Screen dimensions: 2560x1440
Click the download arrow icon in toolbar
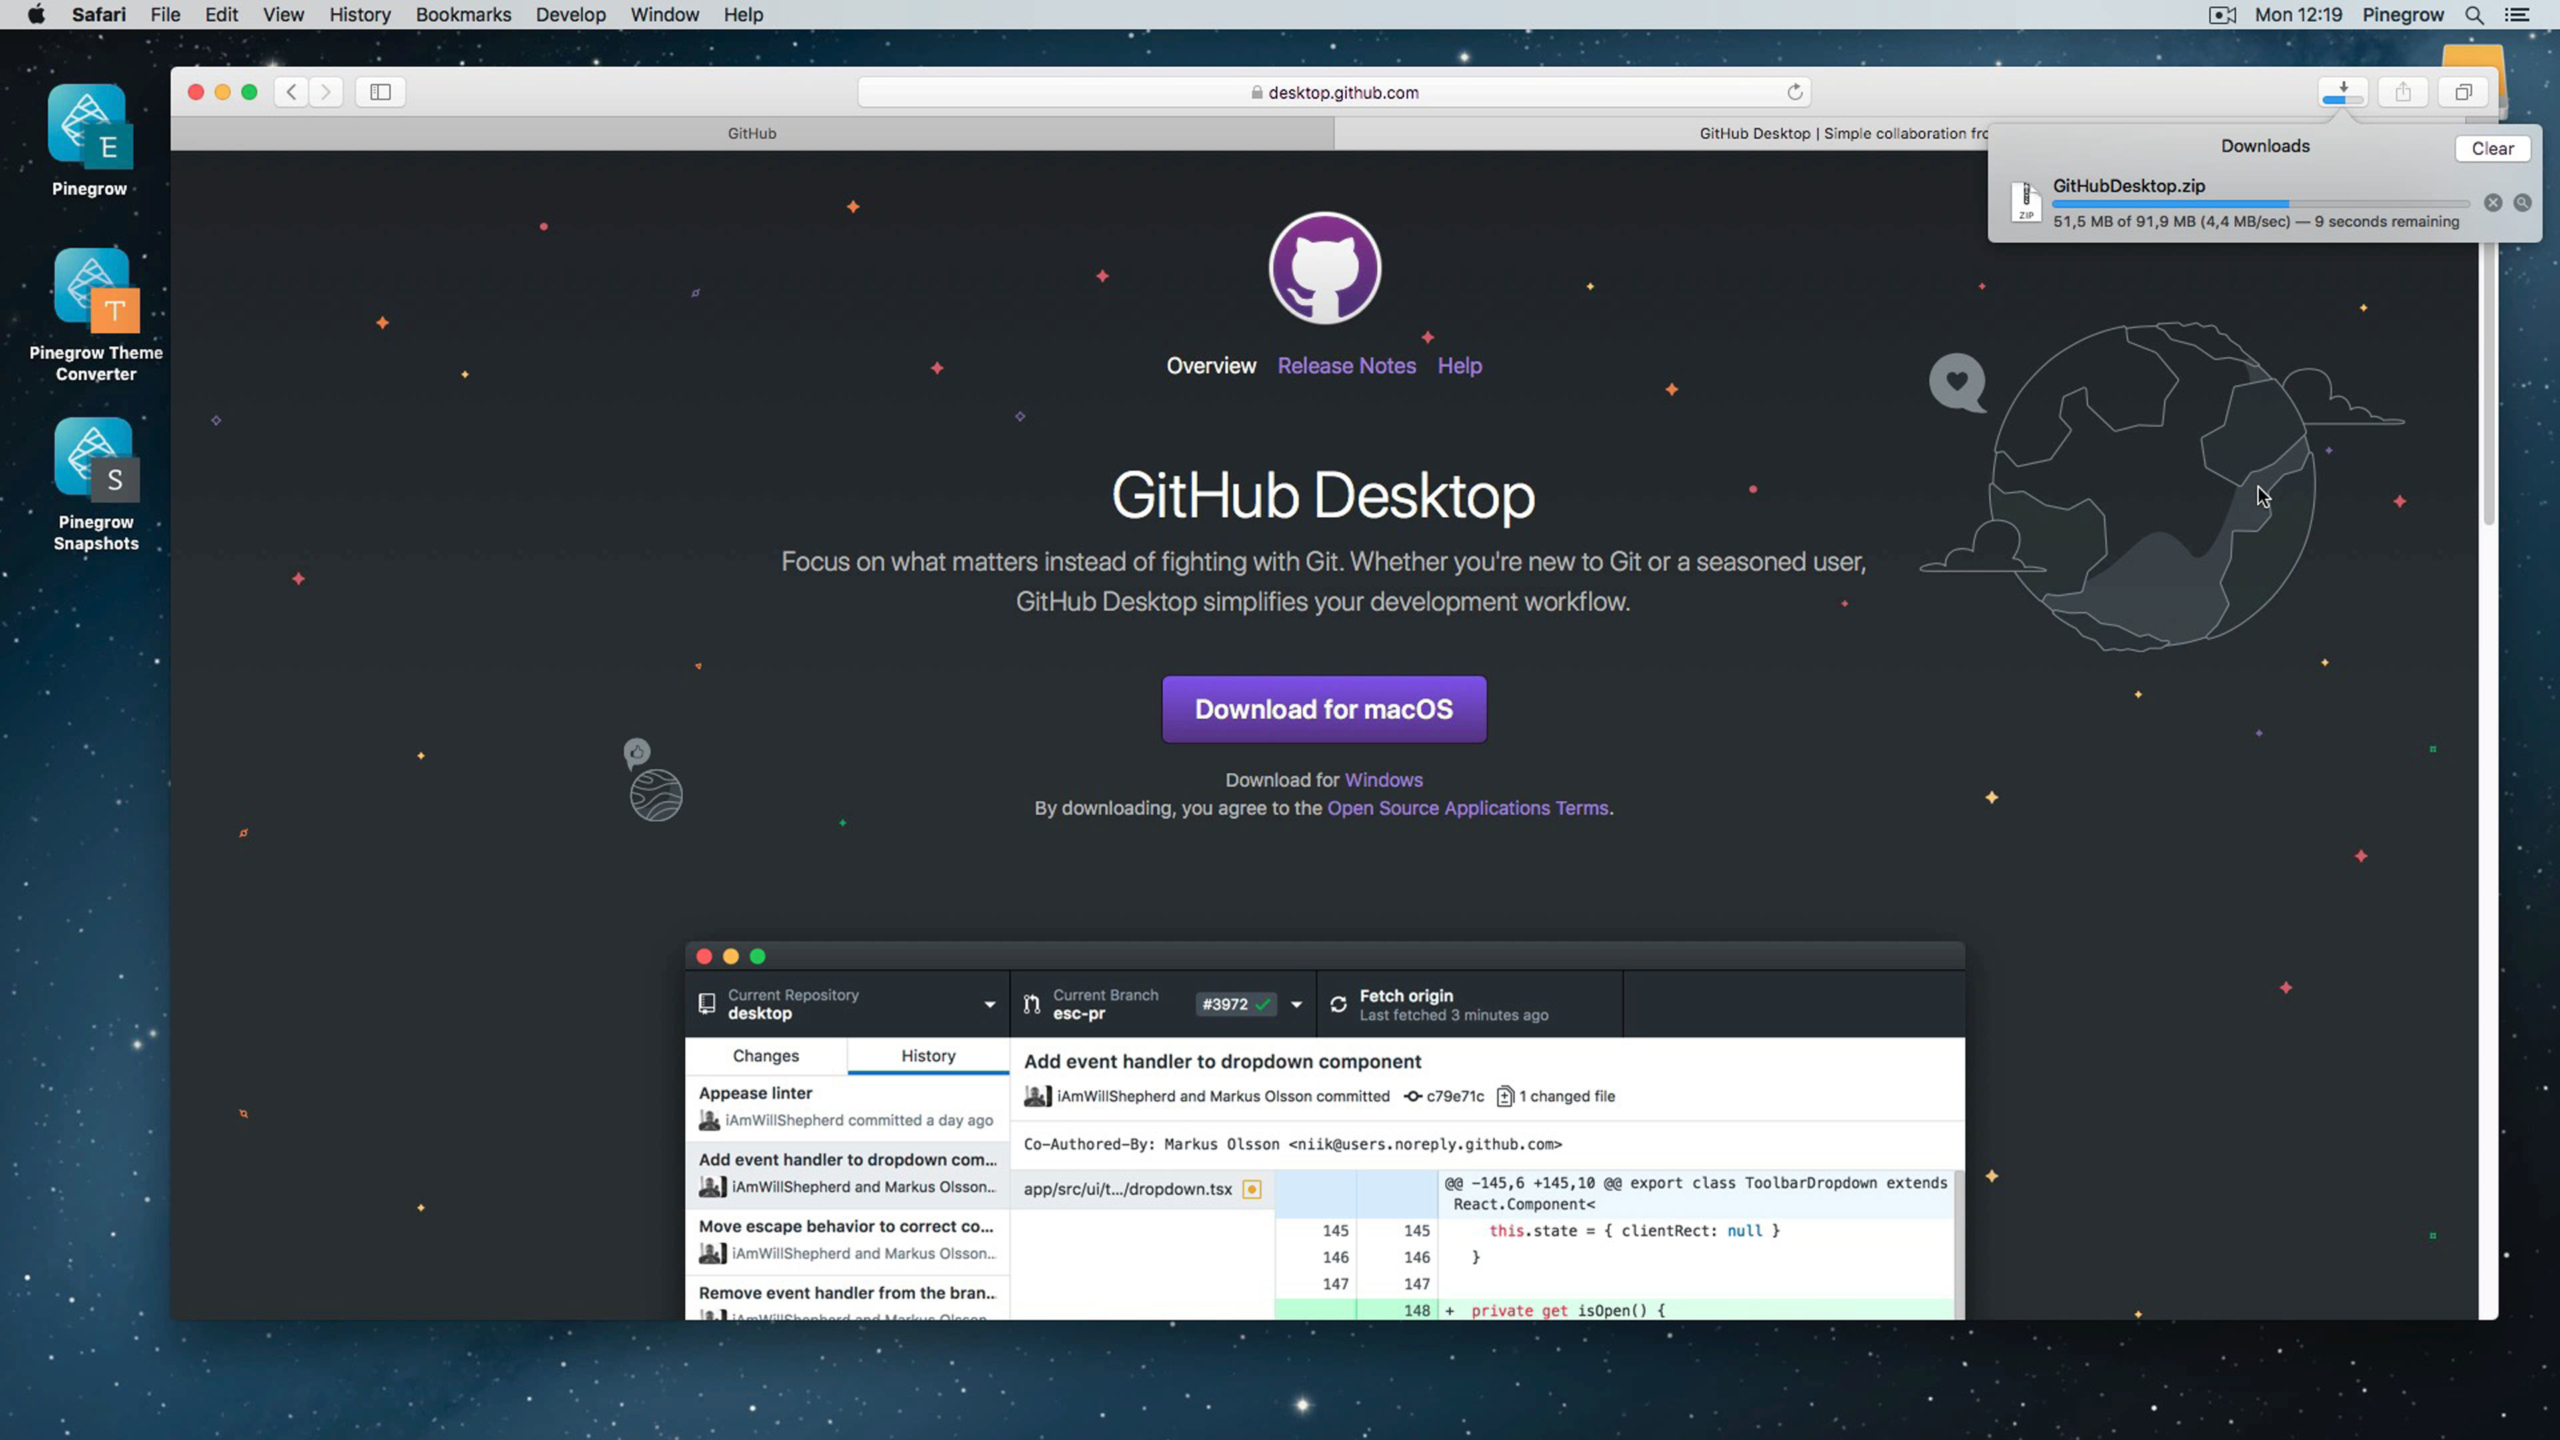click(2340, 90)
